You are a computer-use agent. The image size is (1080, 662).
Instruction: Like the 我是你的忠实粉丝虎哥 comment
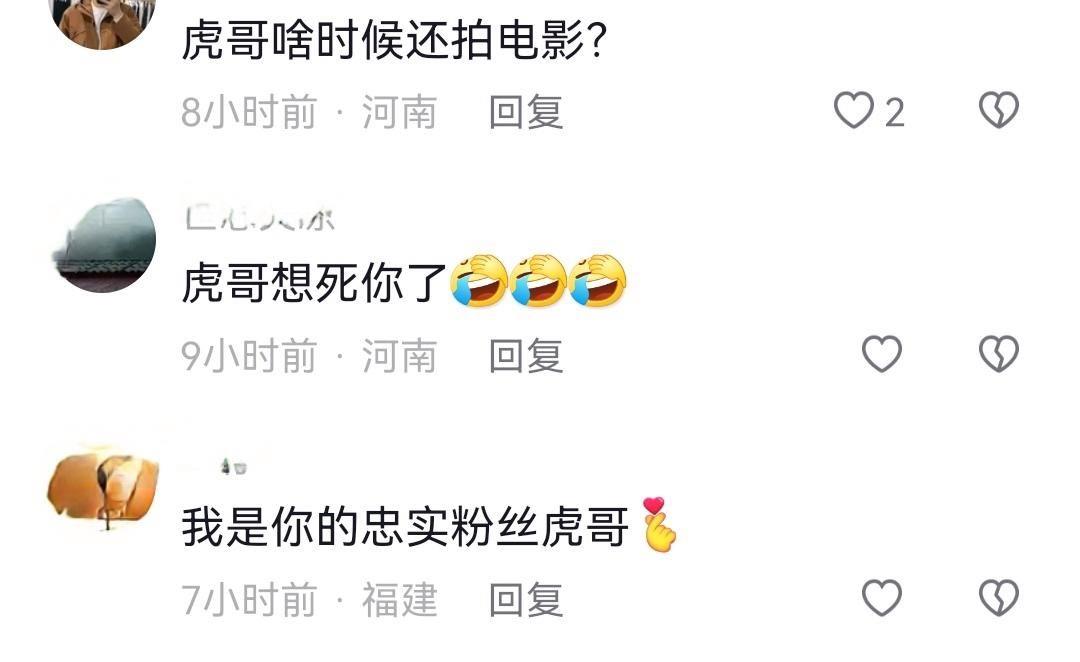(x=882, y=598)
